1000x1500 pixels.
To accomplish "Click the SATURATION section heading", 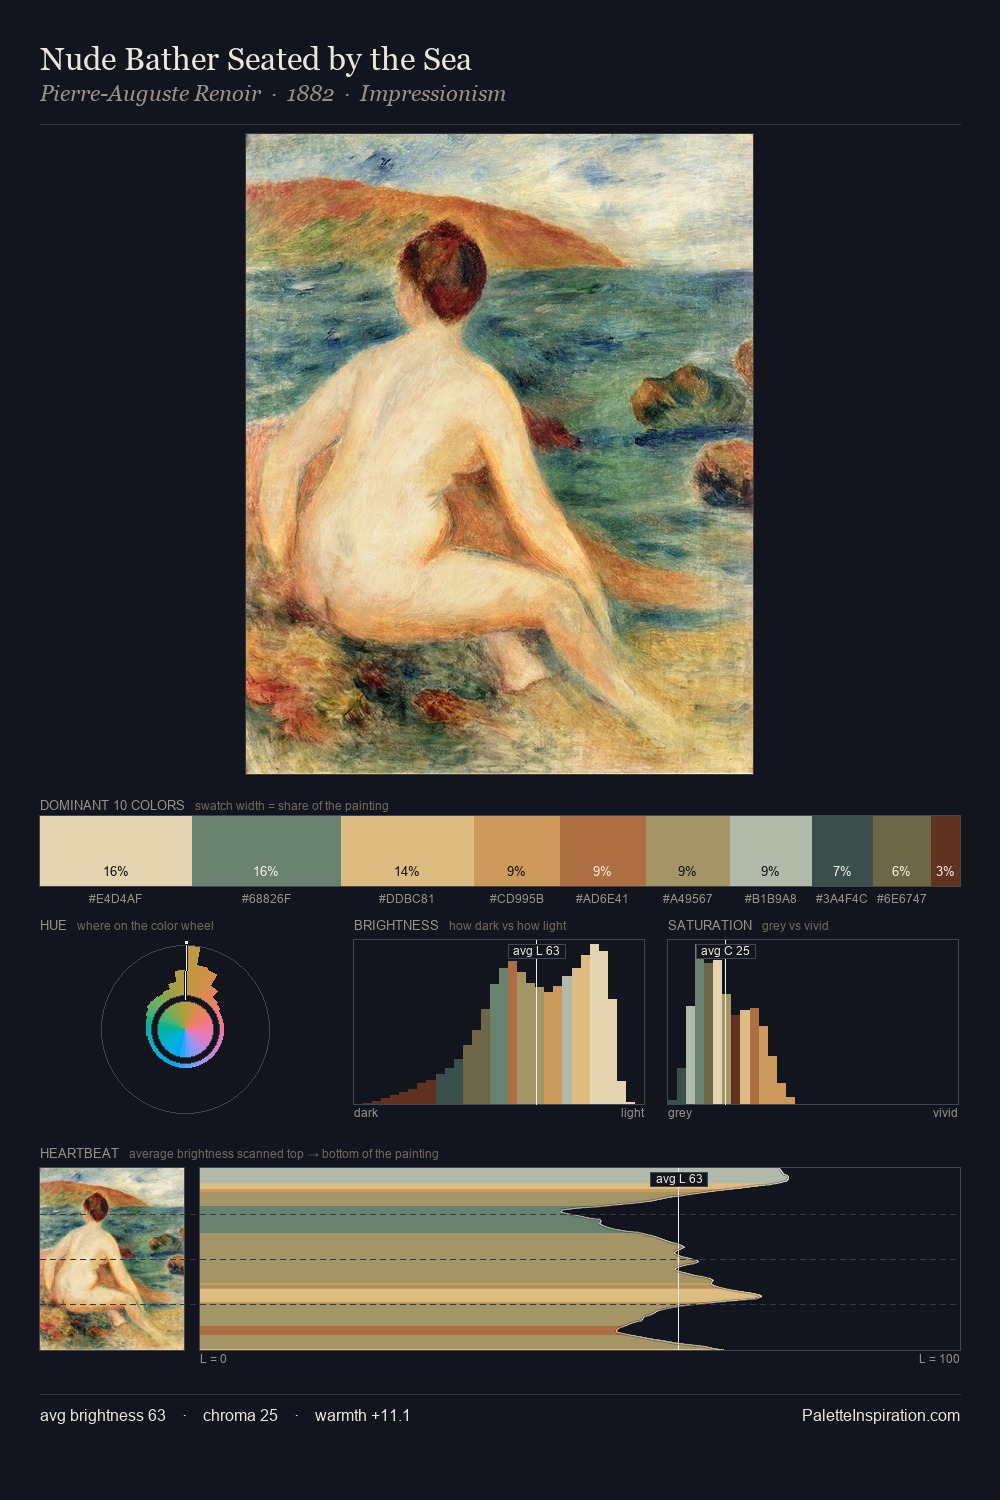I will coord(710,925).
